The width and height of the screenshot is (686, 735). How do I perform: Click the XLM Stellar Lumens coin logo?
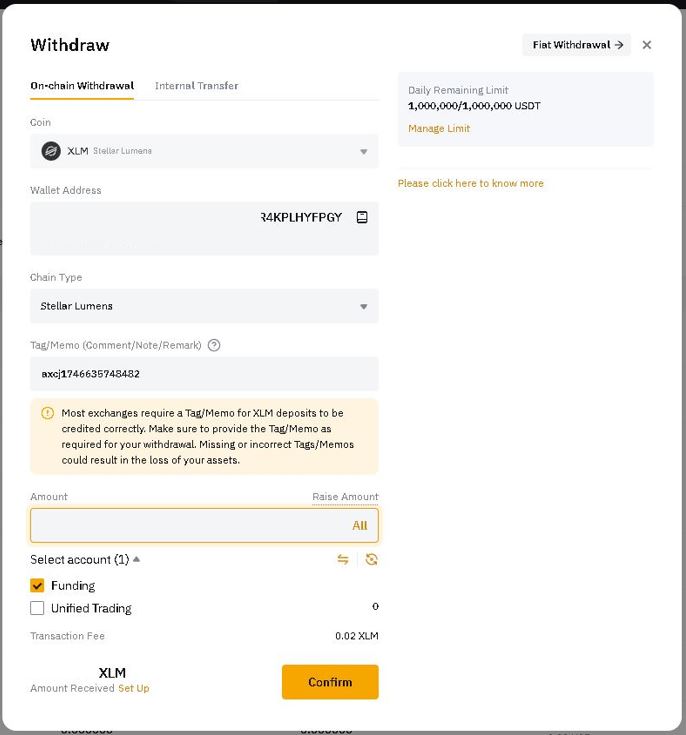pyautogui.click(x=51, y=151)
